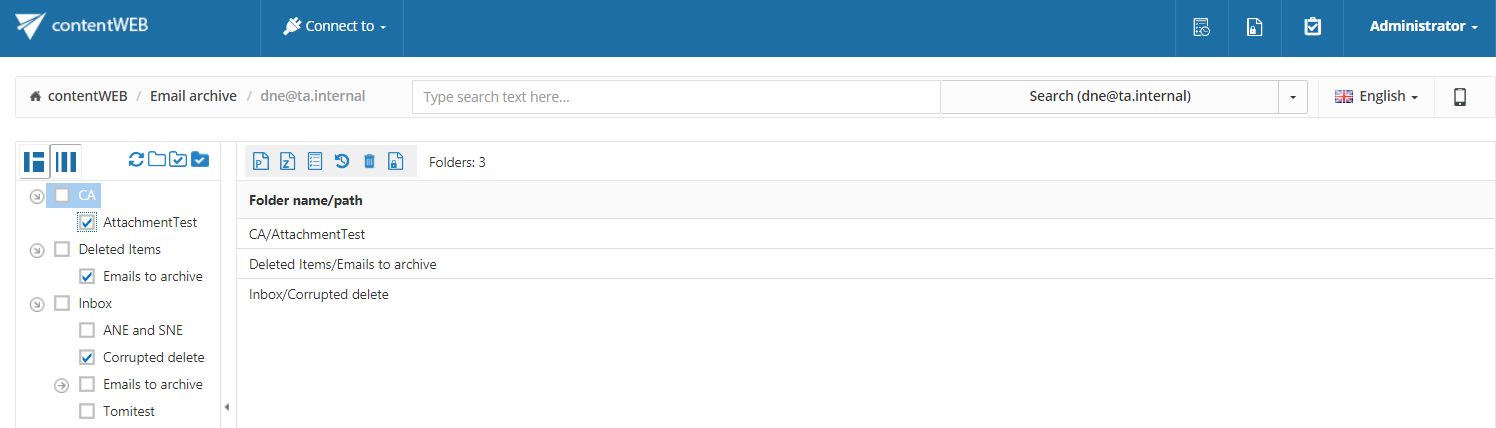This screenshot has height=428, width=1496.
Task: Click the restore history clock icon
Action: pyautogui.click(x=342, y=161)
